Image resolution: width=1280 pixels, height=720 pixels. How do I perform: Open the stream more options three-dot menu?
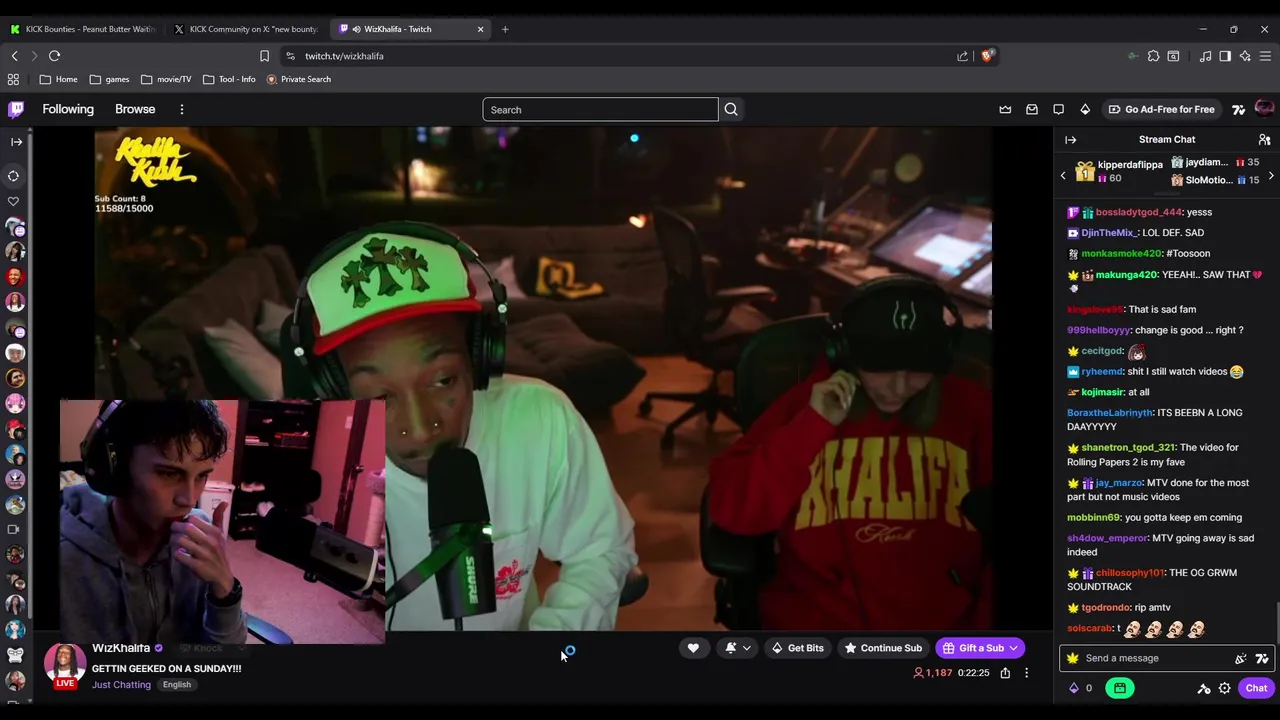(1026, 673)
